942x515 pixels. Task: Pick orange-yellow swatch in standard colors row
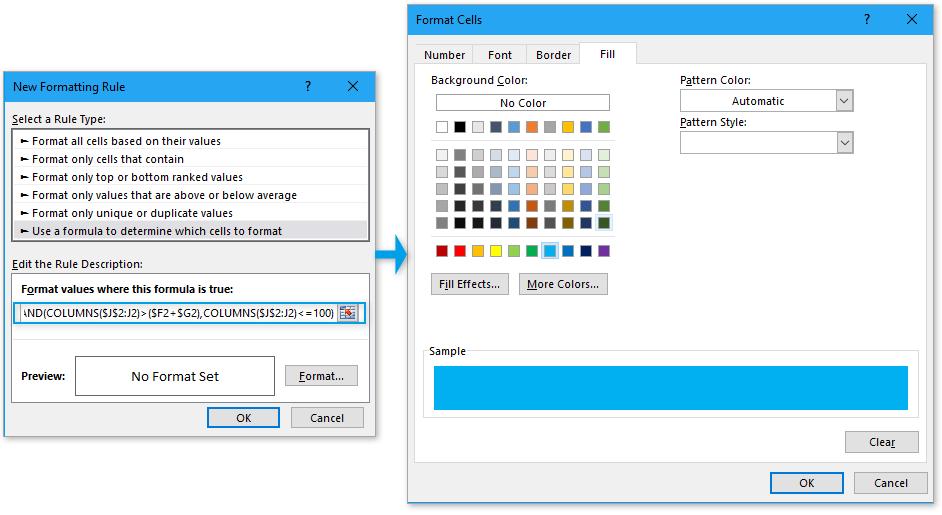(x=478, y=251)
